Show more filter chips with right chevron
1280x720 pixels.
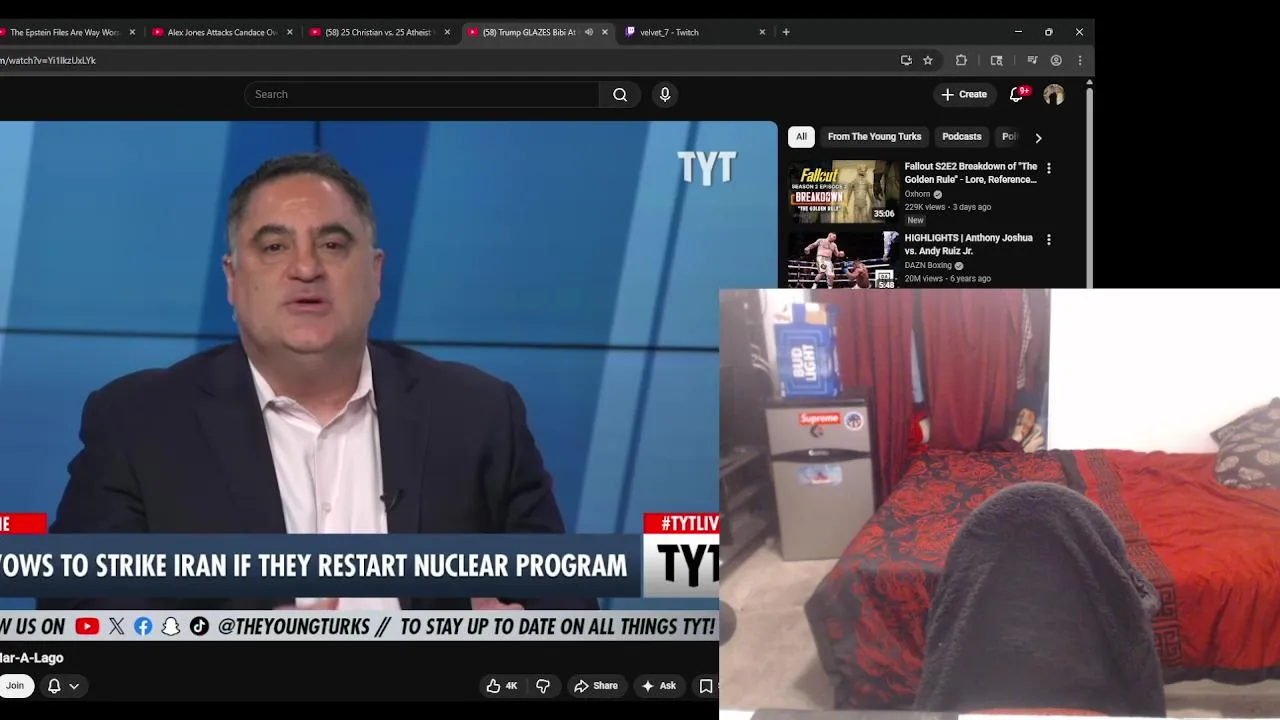1038,137
